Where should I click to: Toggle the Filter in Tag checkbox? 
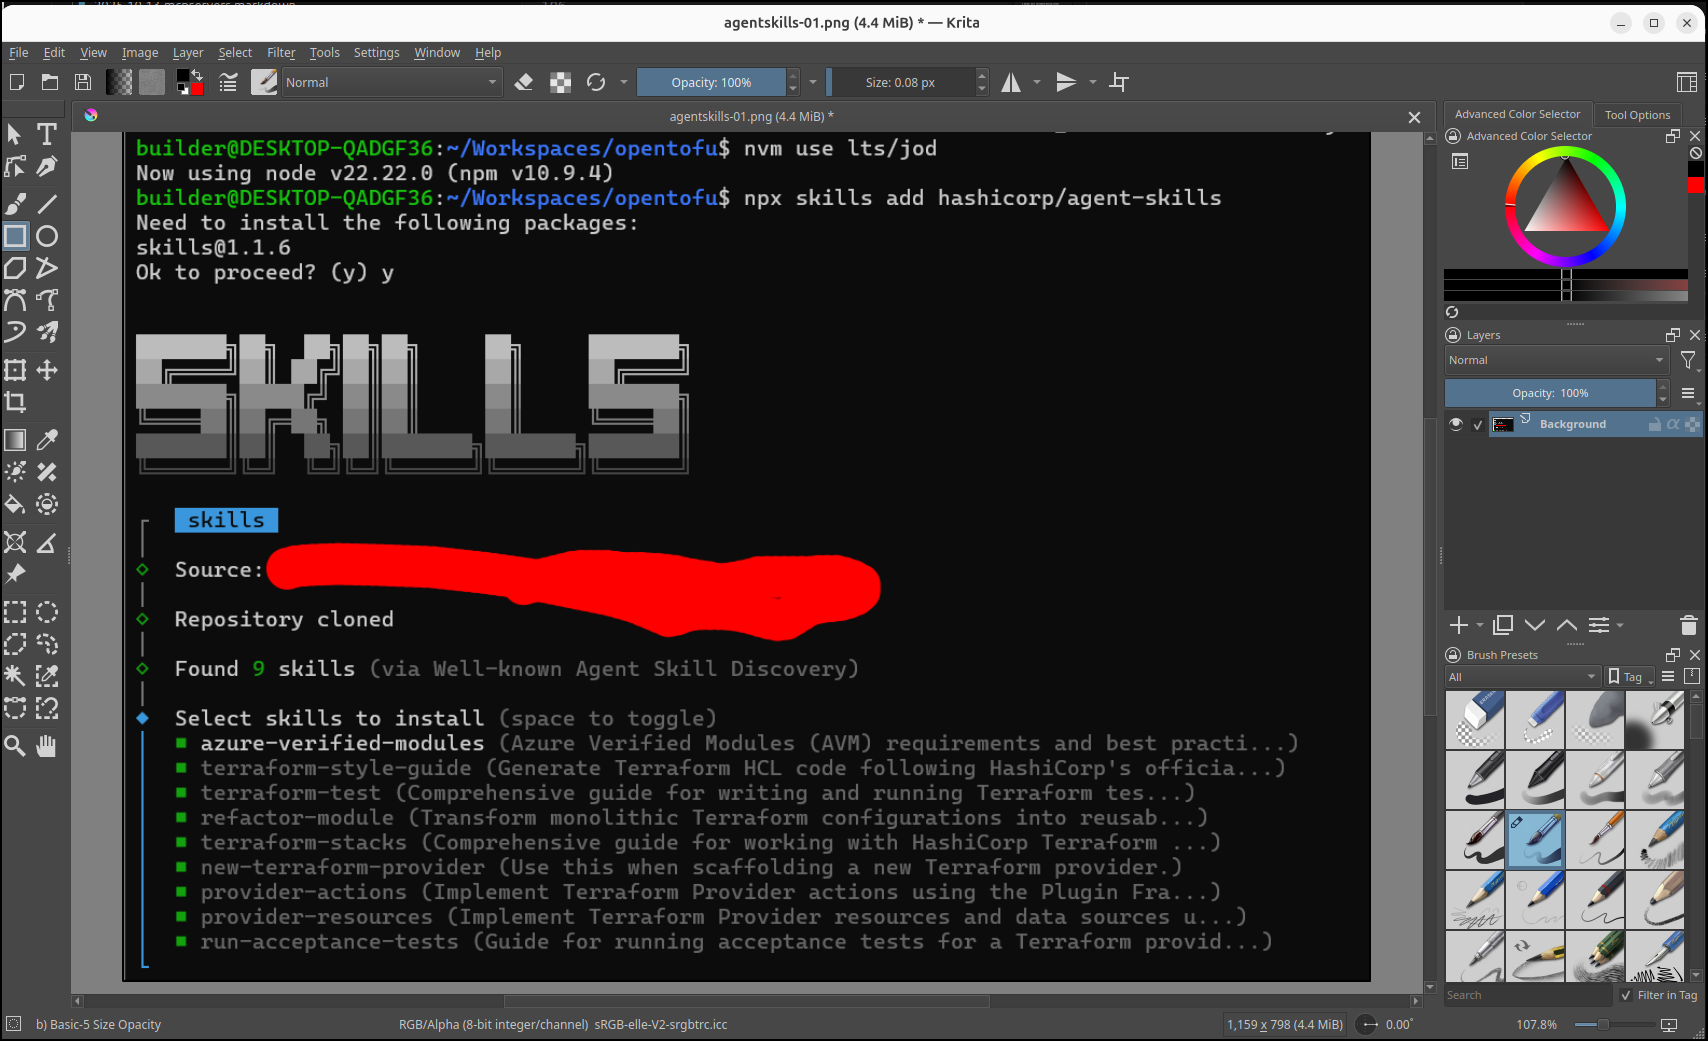pyautogui.click(x=1626, y=995)
